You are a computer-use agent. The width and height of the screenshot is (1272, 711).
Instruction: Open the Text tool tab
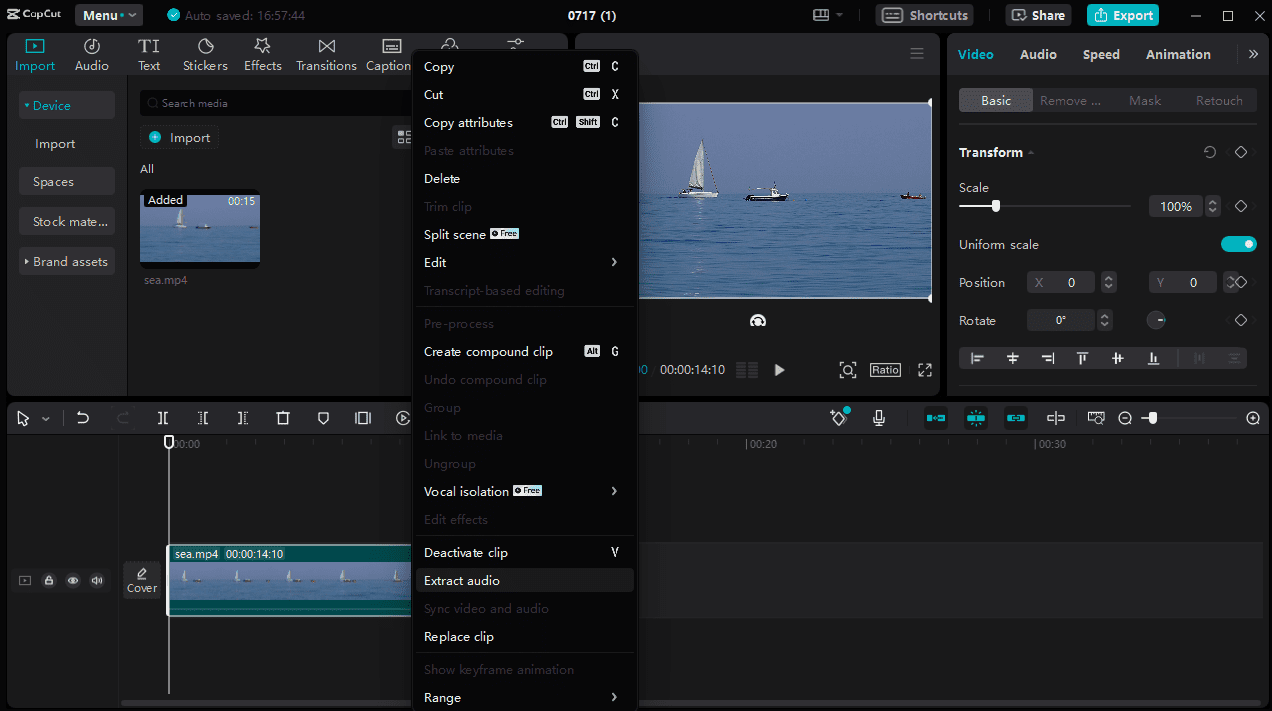pos(149,55)
